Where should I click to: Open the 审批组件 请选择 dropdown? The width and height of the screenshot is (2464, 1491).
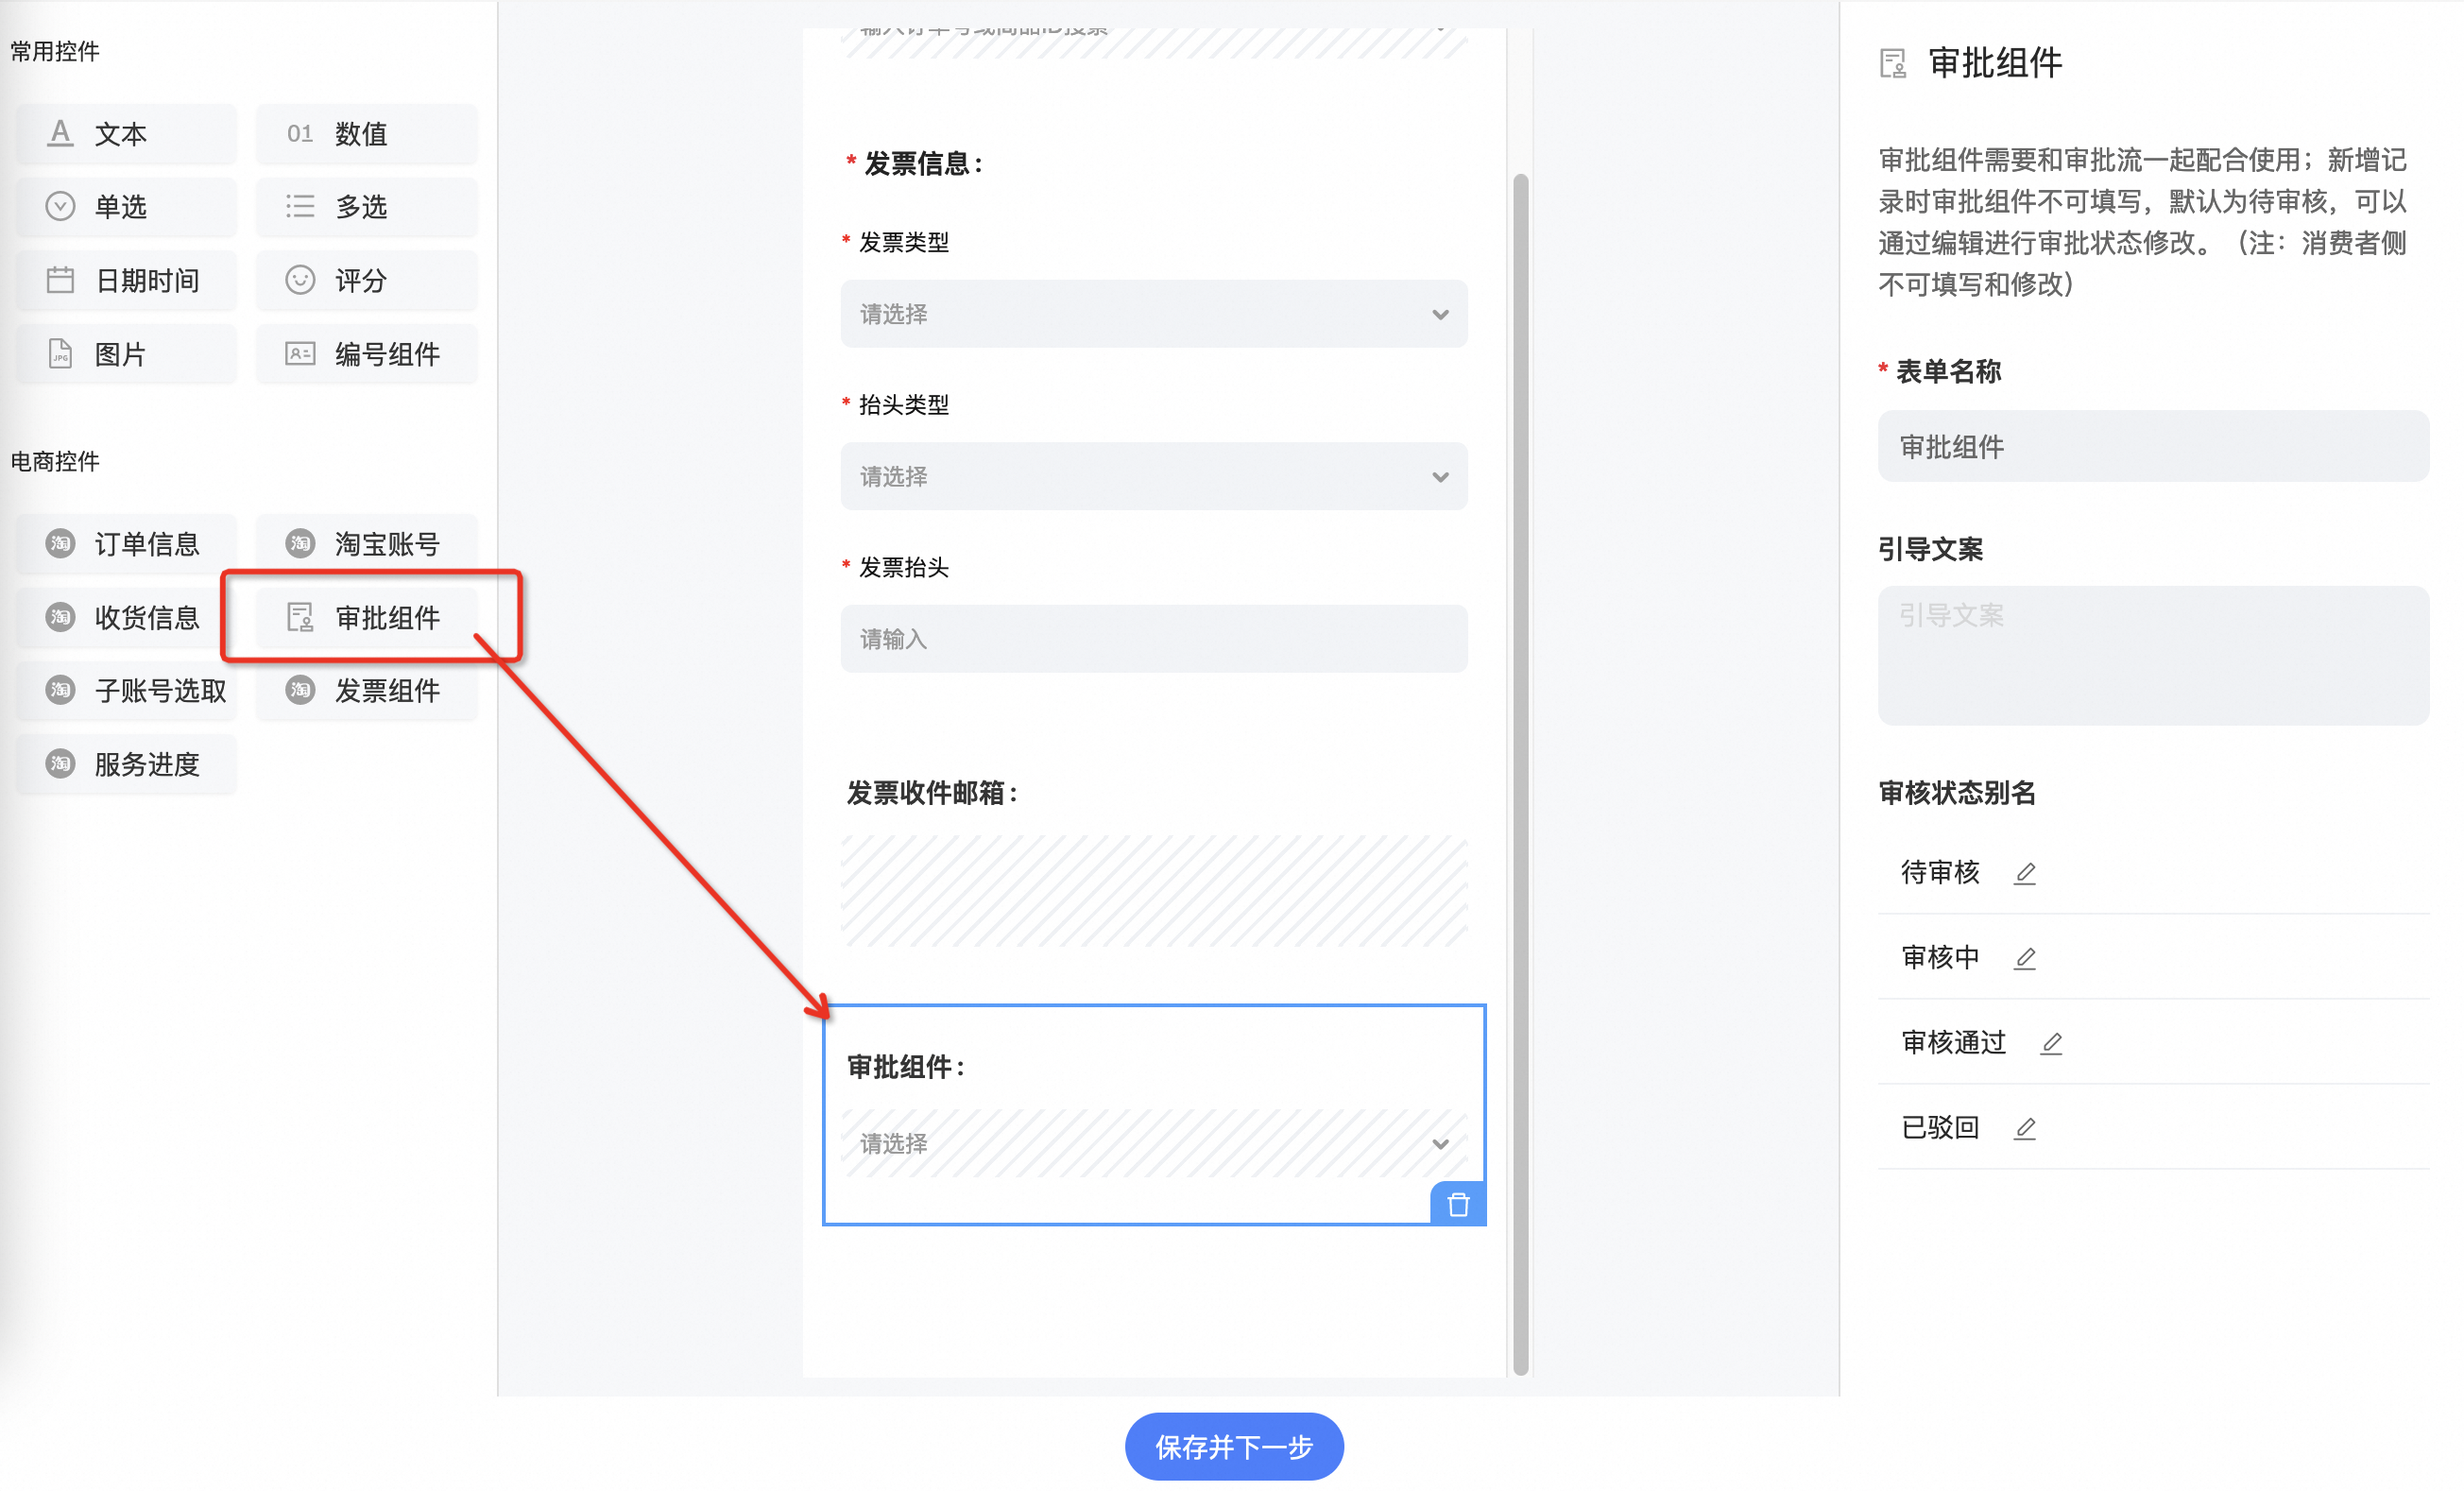(x=1153, y=1143)
